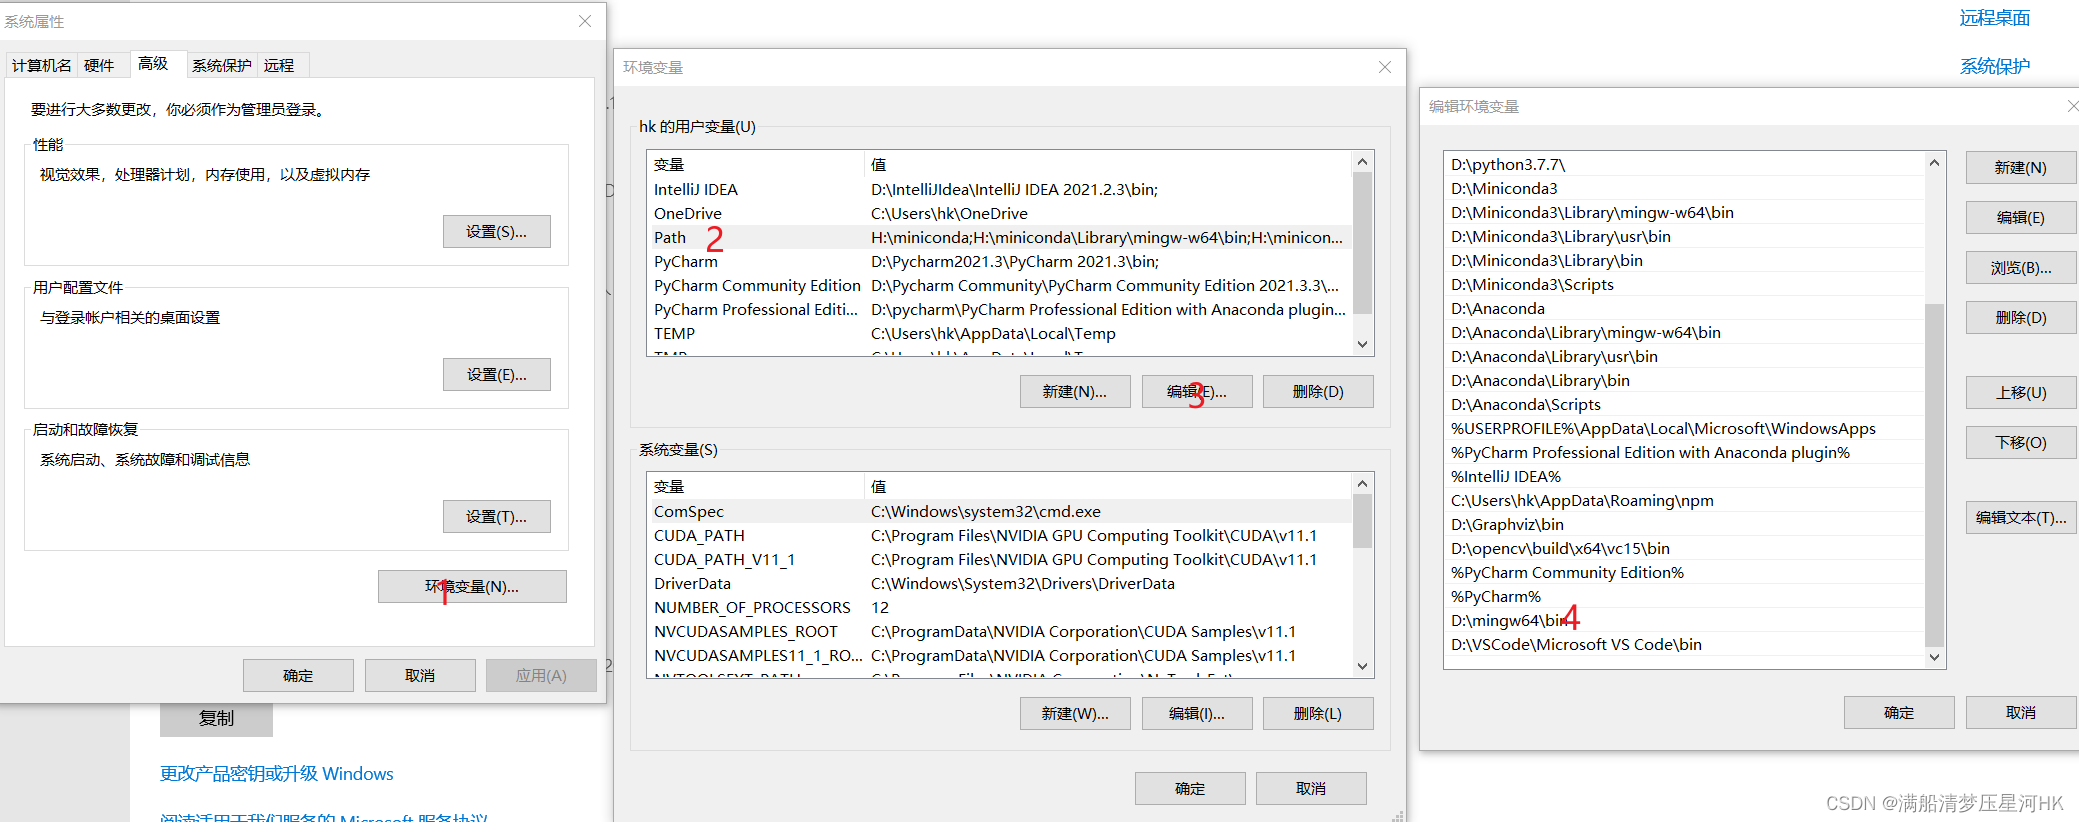This screenshot has width=2079, height=822.
Task: Select D:\python3.7.7\ path entry
Action: pyautogui.click(x=1684, y=164)
